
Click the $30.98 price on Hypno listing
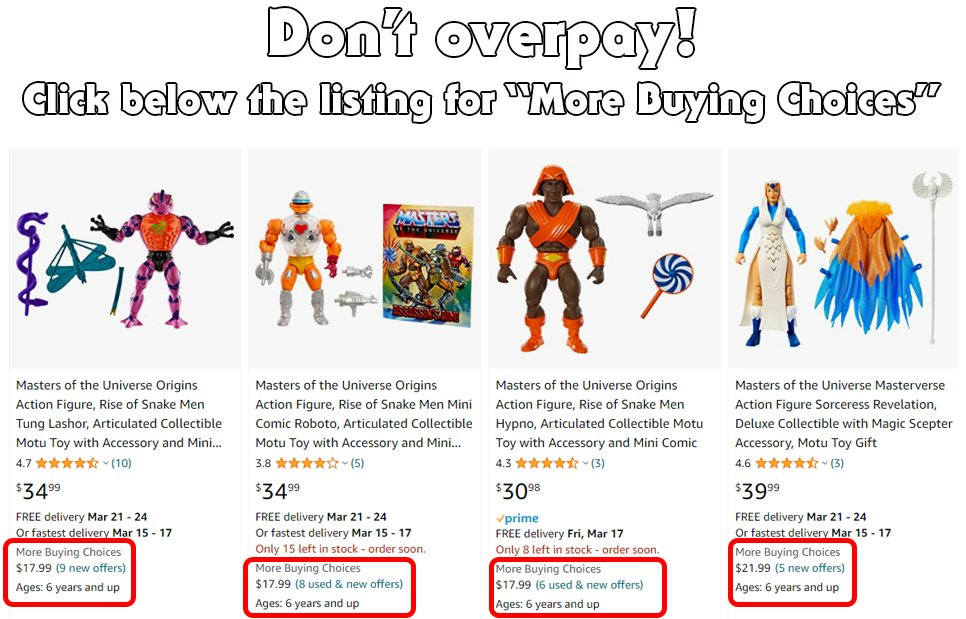click(x=518, y=491)
